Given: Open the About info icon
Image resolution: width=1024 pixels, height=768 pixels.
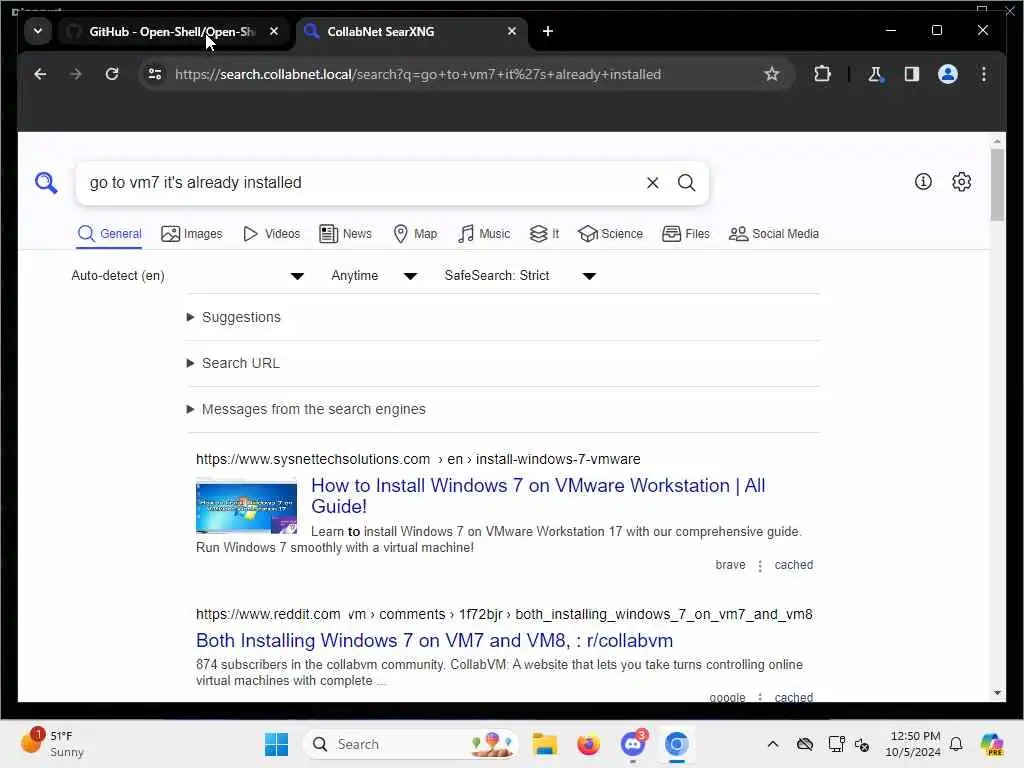Looking at the screenshot, I should tap(923, 182).
